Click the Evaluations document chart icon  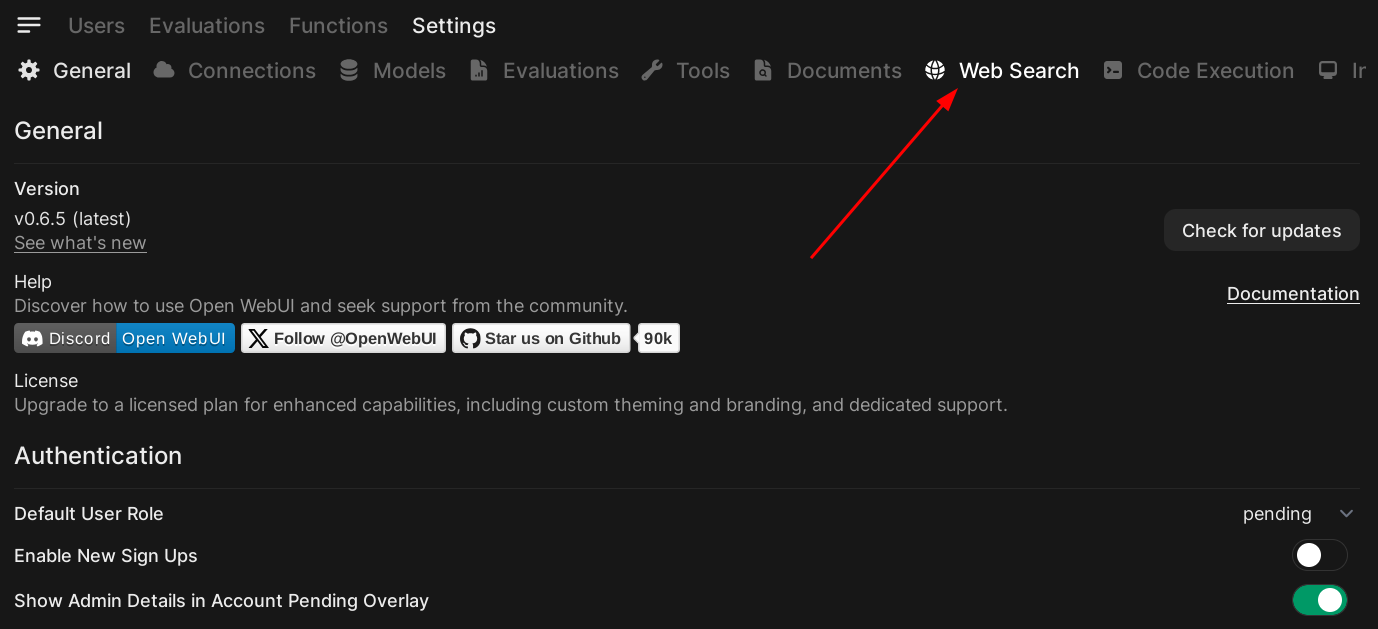click(x=479, y=70)
